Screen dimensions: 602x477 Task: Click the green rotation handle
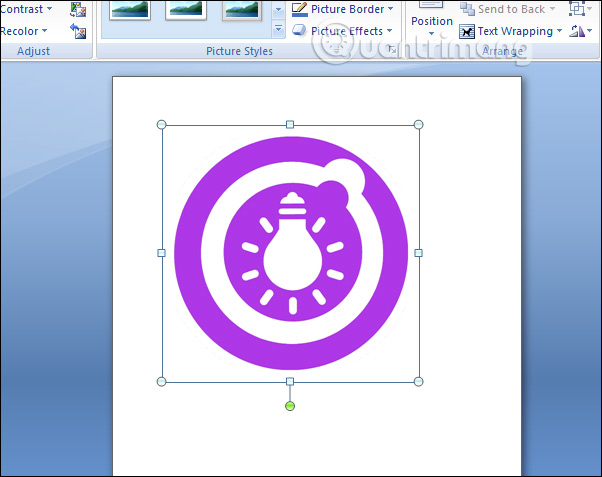pos(290,406)
